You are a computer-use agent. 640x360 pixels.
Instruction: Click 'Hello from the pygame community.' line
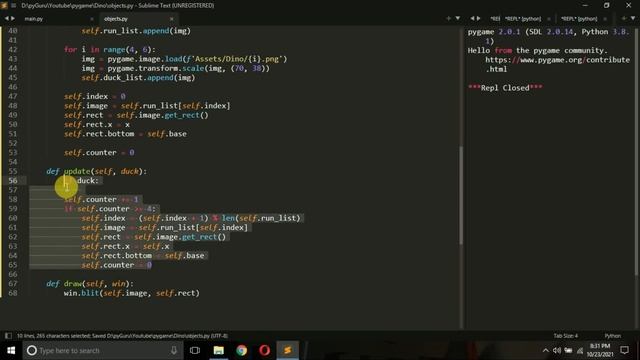point(538,50)
